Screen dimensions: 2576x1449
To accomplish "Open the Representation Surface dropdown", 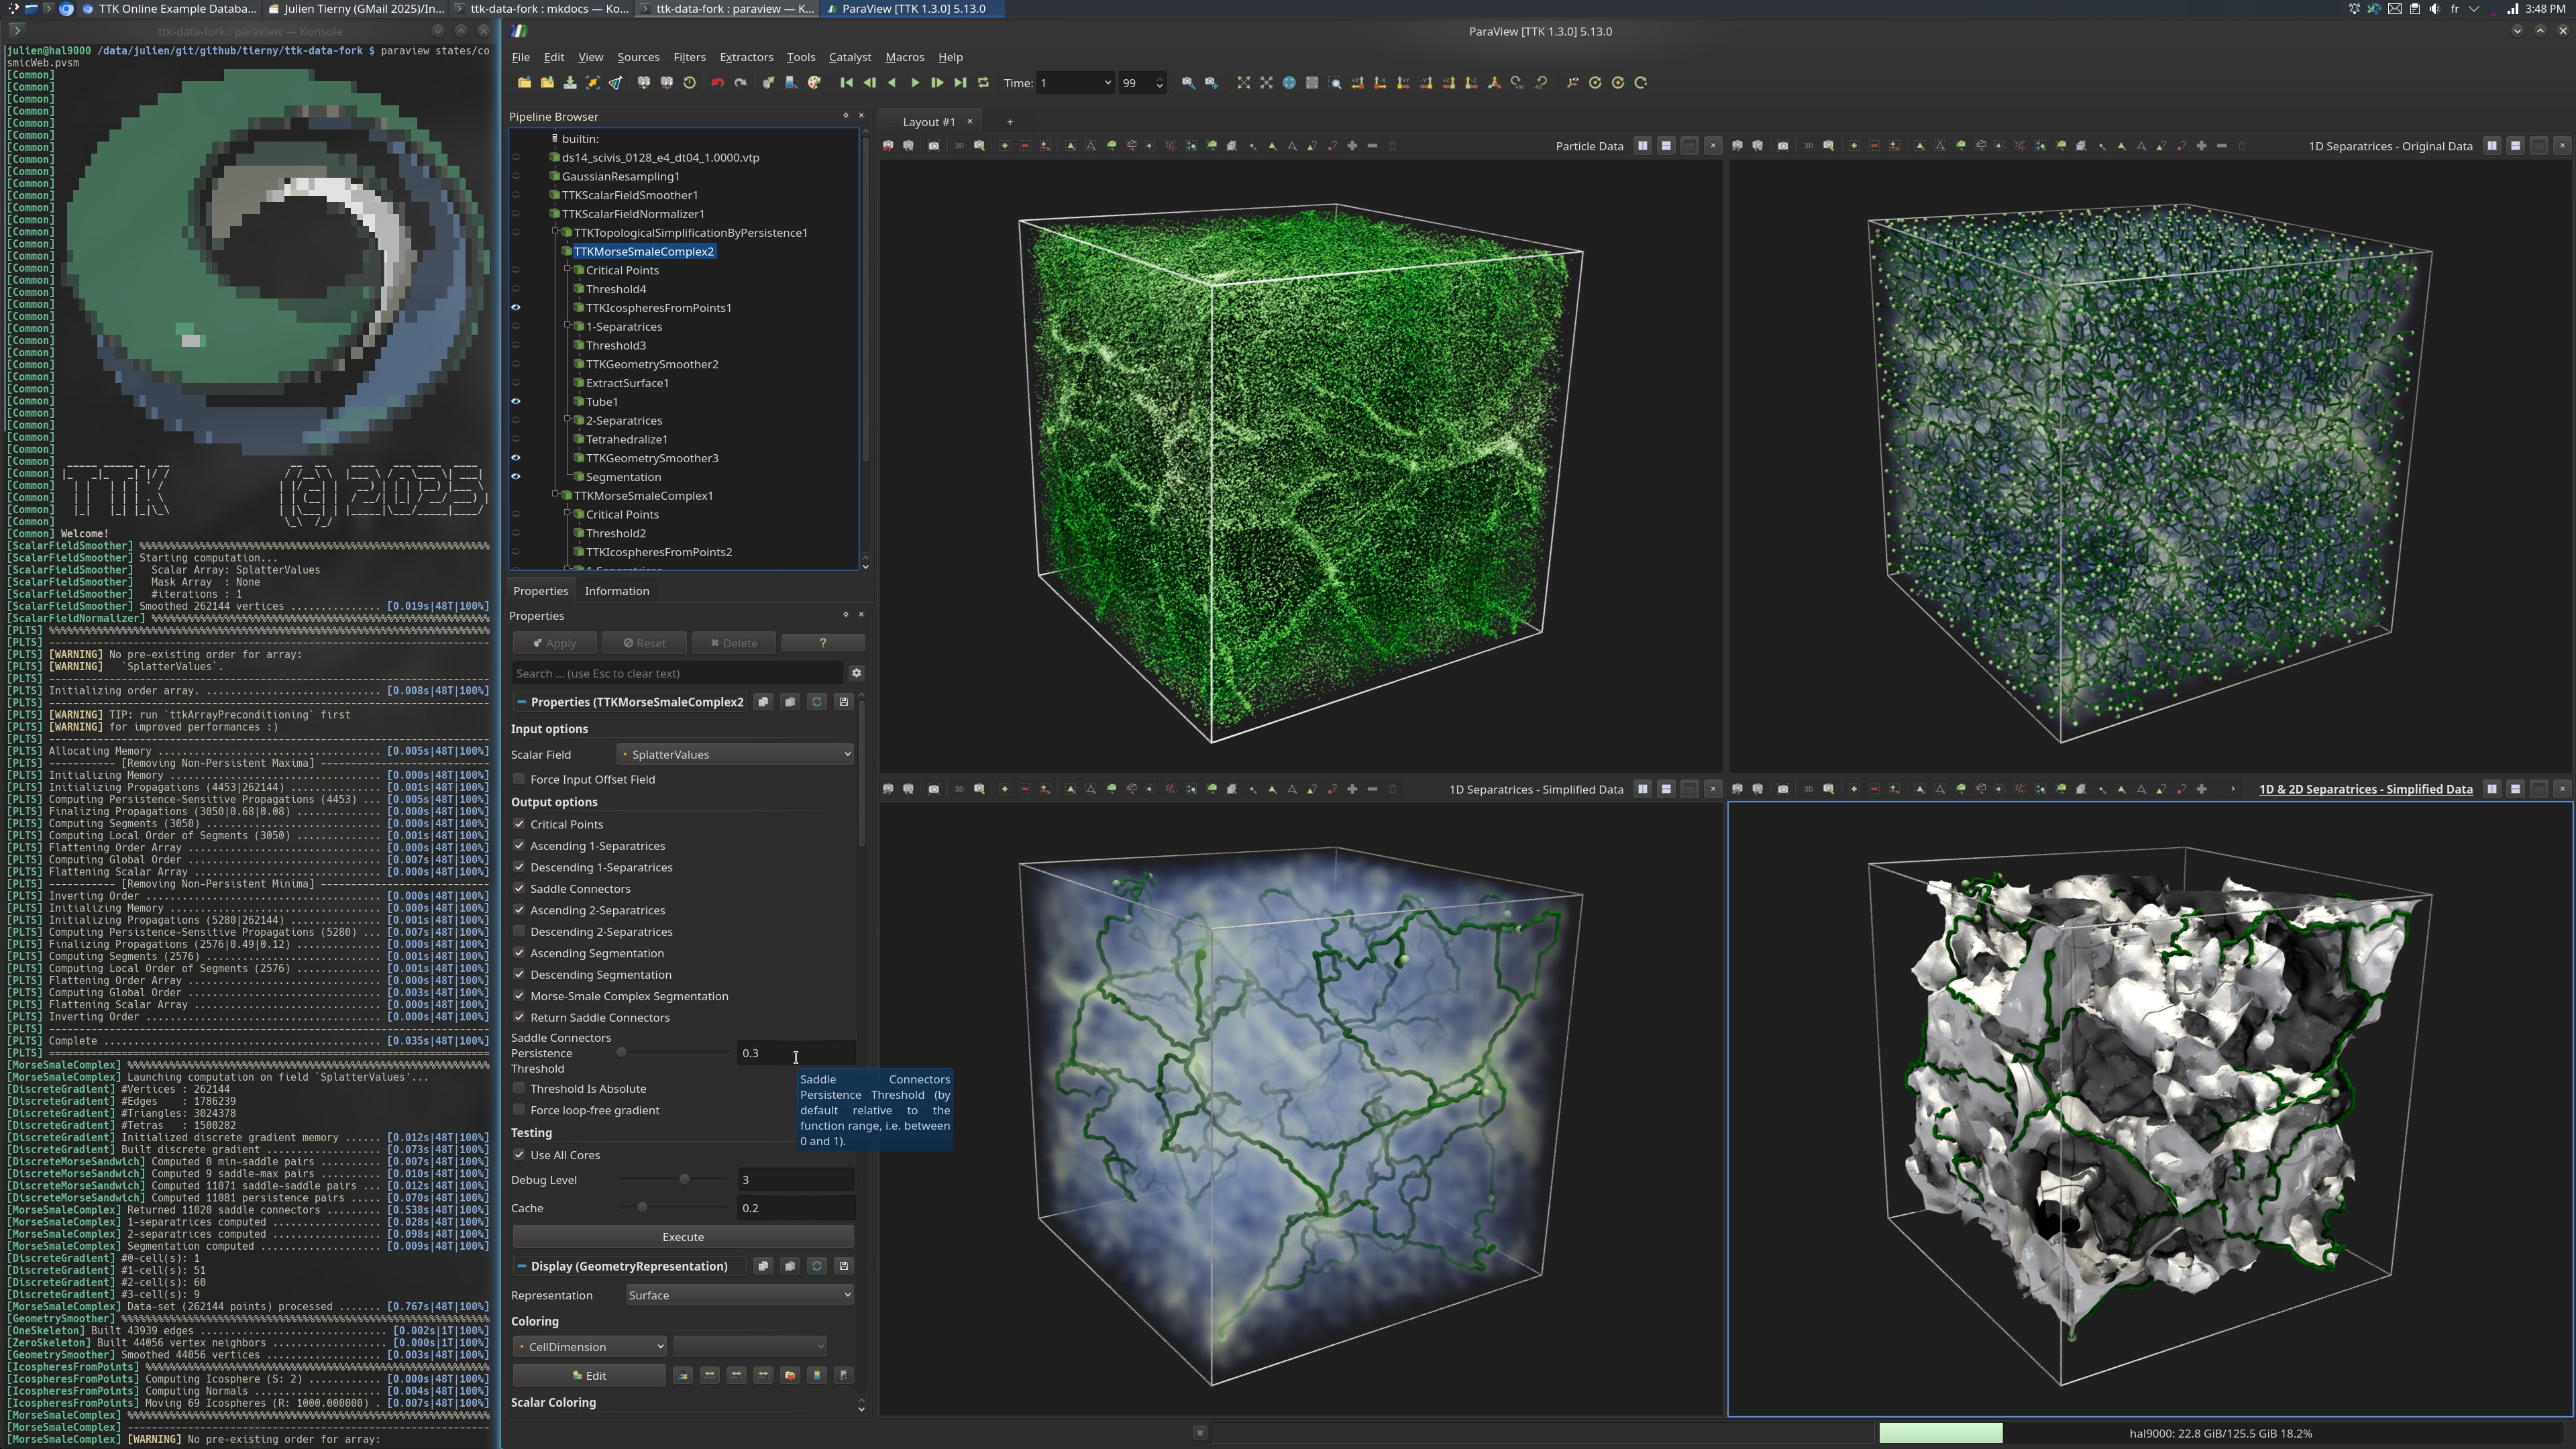I will click(x=740, y=1296).
